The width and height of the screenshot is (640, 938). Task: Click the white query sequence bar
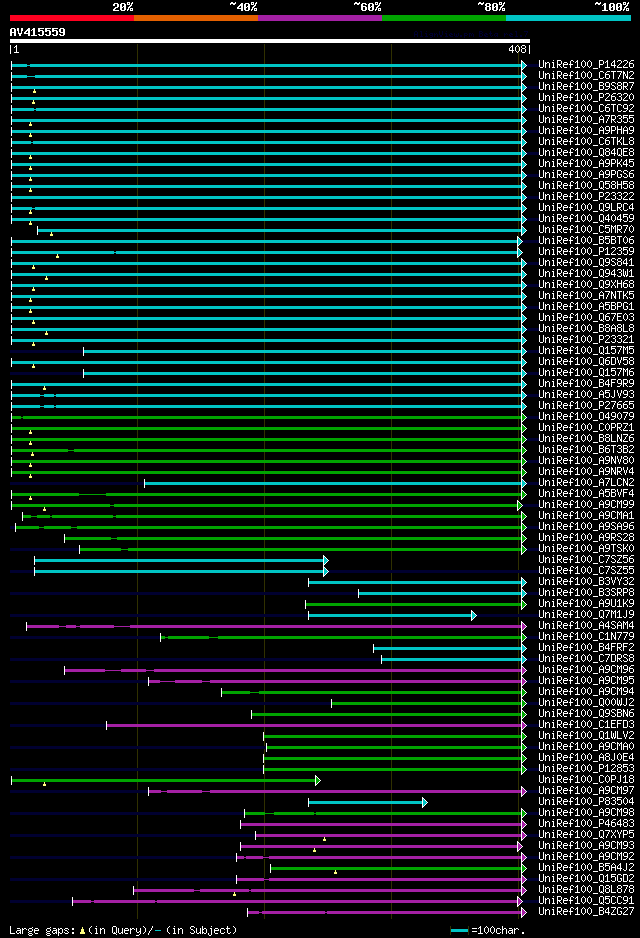(270, 41)
